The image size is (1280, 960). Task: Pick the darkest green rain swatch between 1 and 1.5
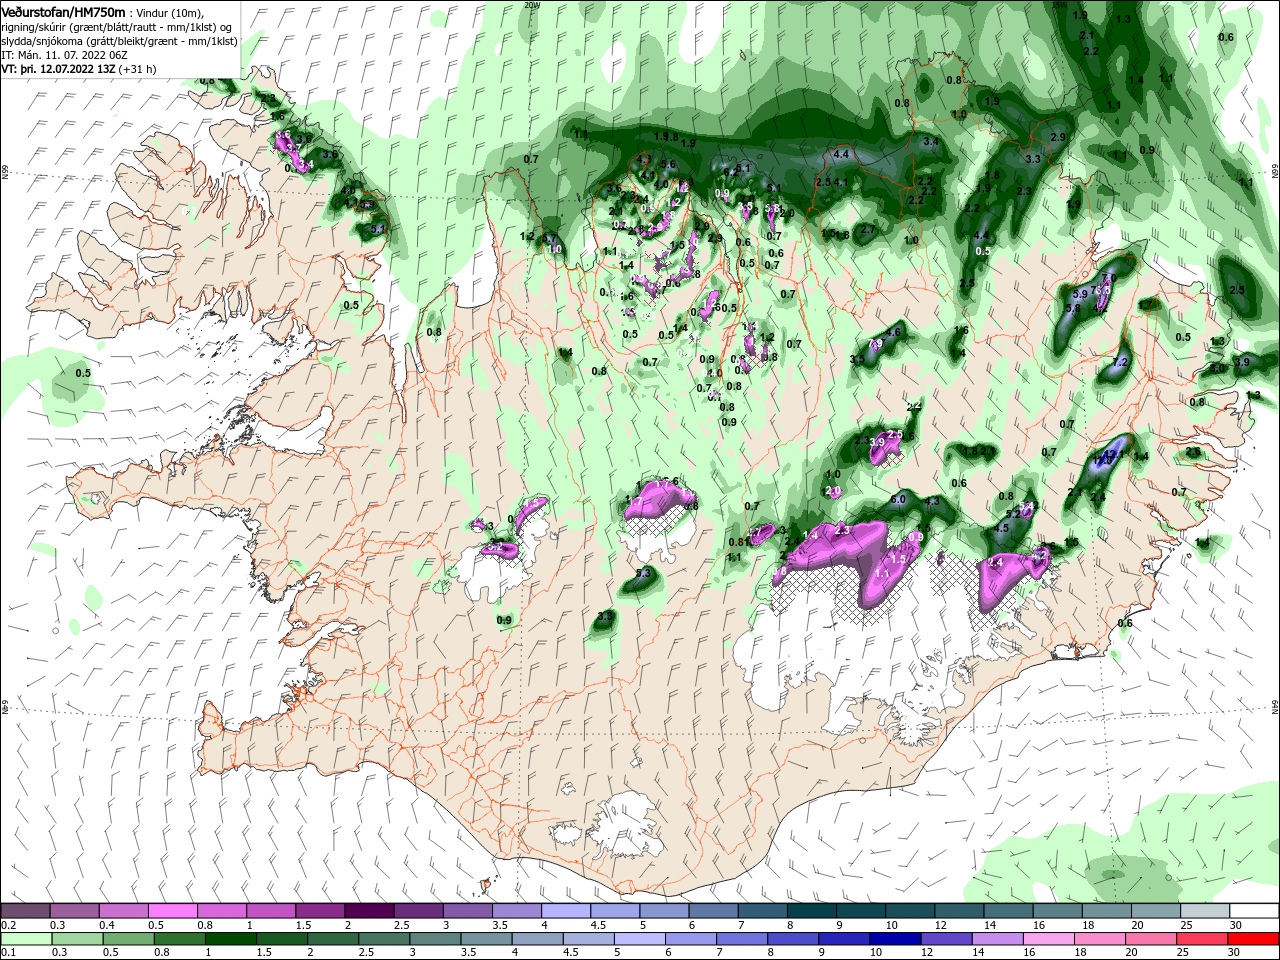pos(230,939)
